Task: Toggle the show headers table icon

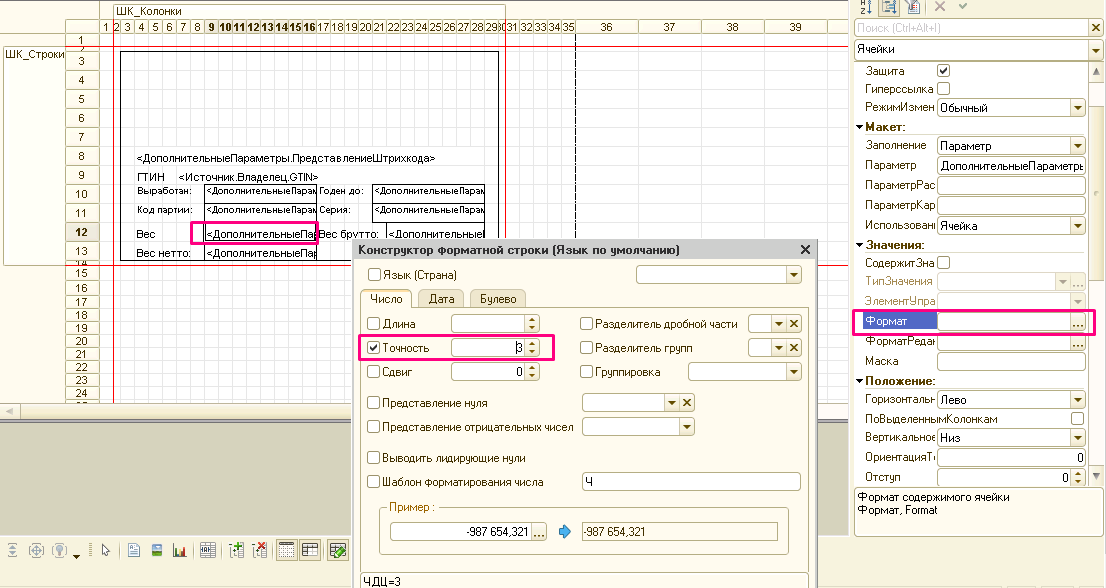Action: 310,551
